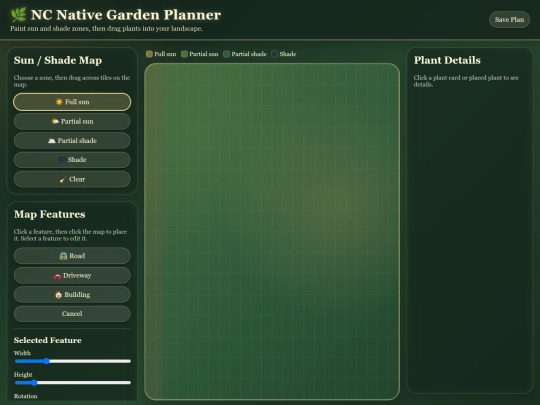
Task: Choose the Partial sun zone
Action: [x=72, y=121]
